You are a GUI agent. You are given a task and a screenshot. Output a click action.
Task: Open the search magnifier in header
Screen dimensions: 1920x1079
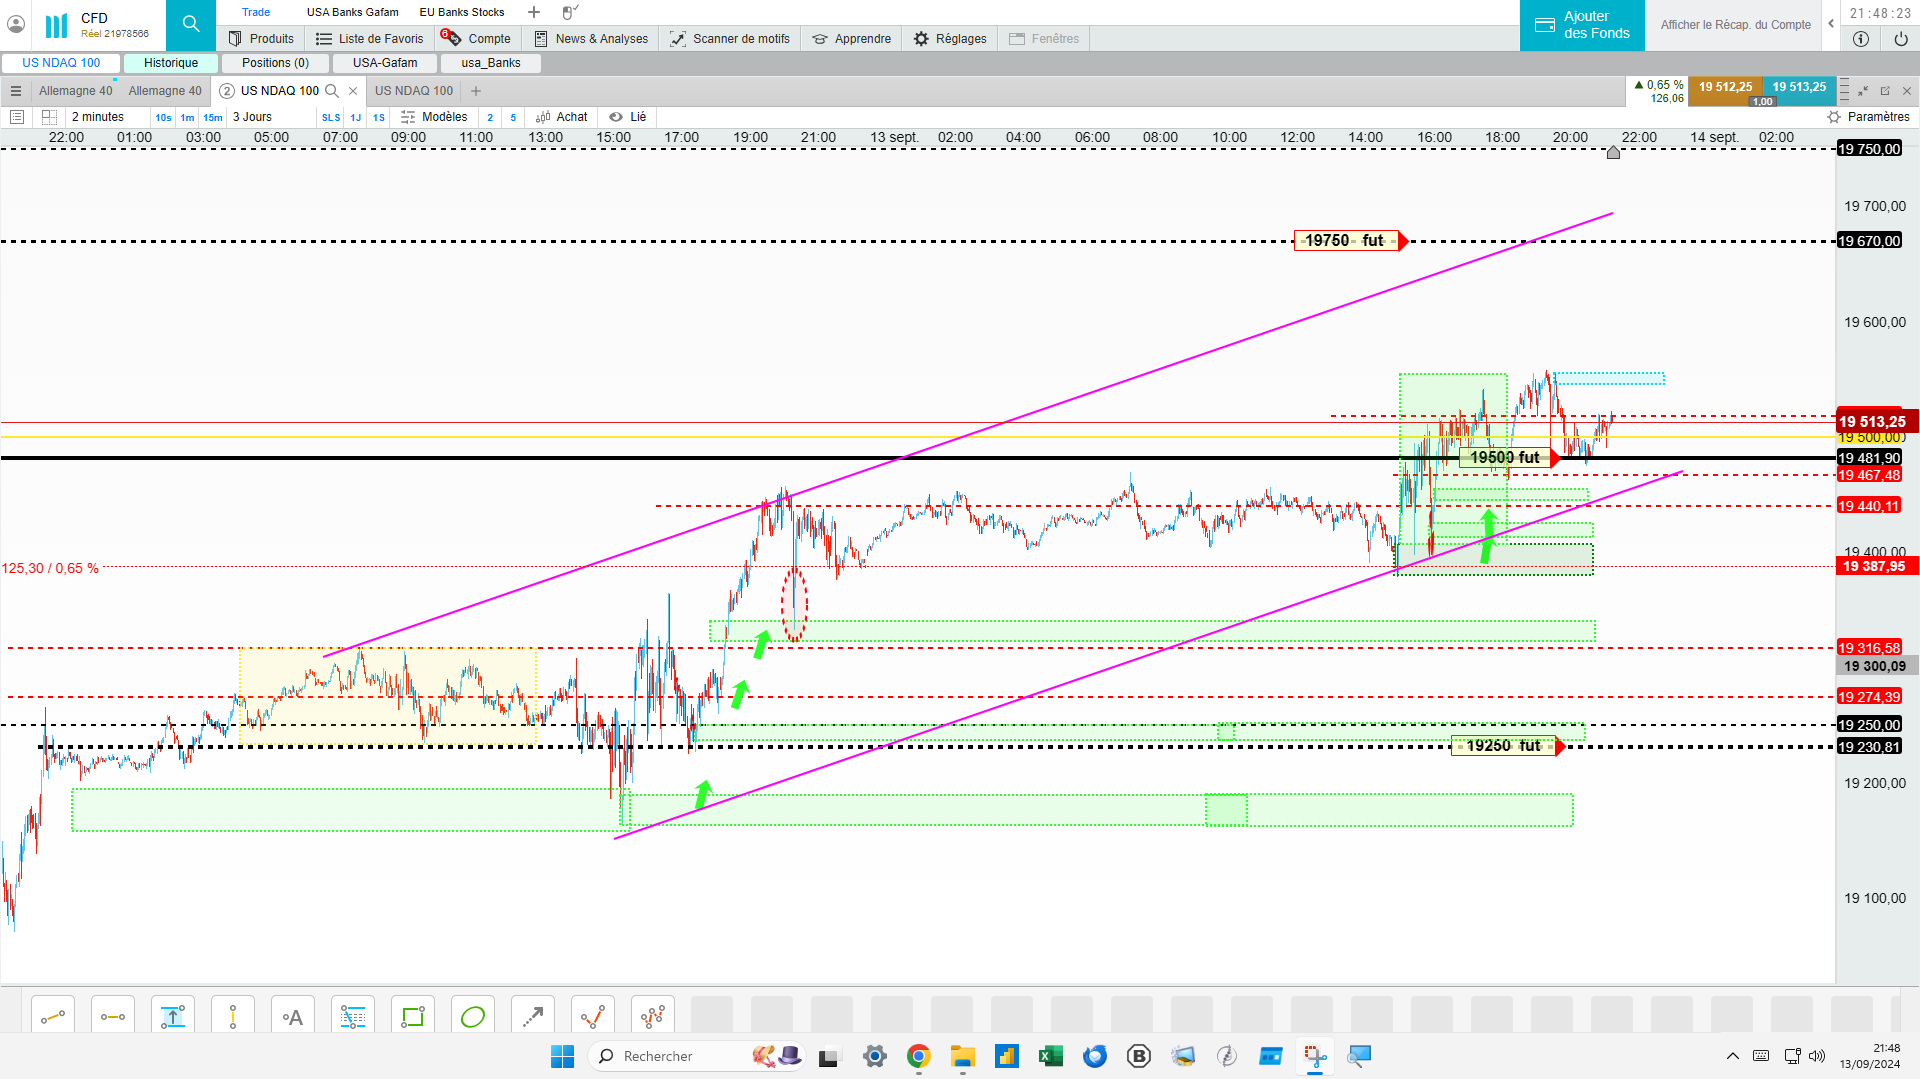[191, 25]
